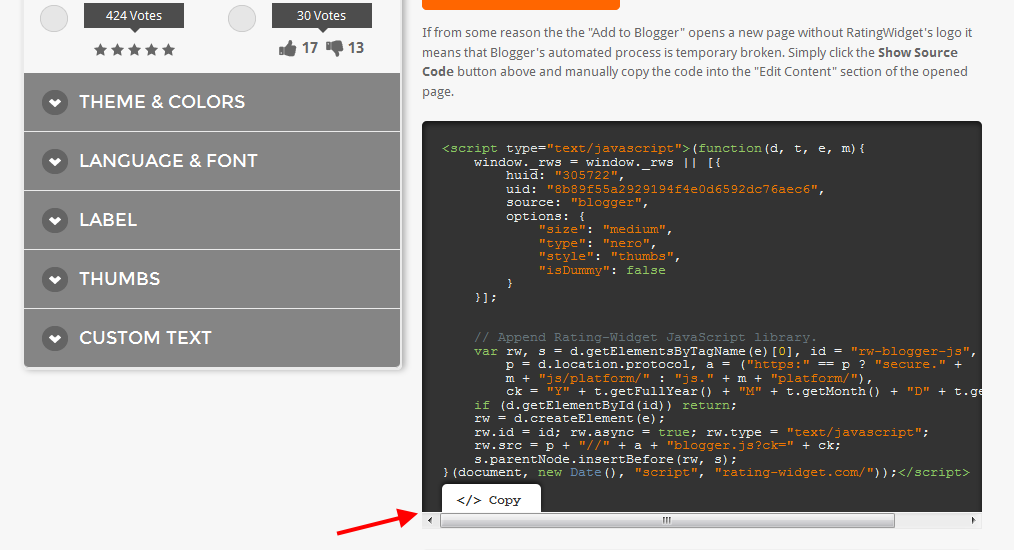This screenshot has width=1014, height=550.
Task: Click the five-star rating preview
Action: coord(135,50)
